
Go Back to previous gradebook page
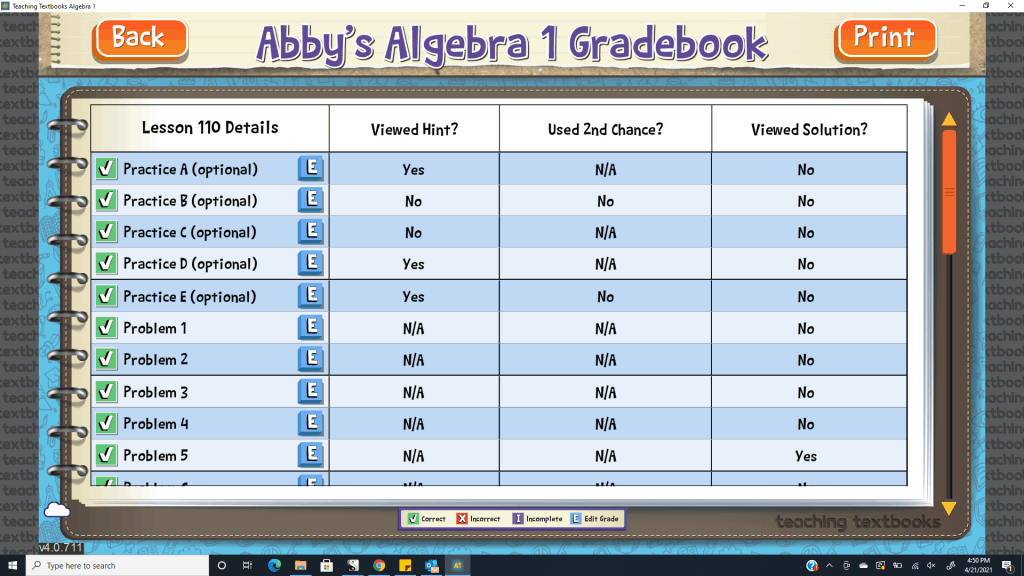point(140,39)
